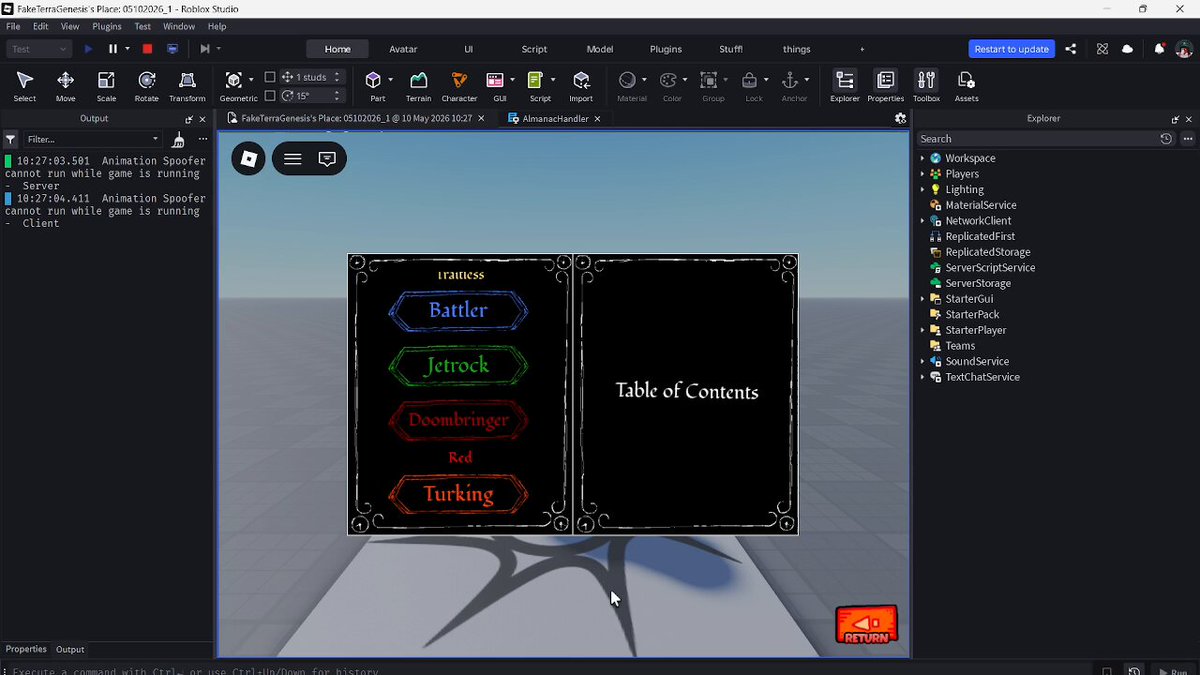This screenshot has height=675, width=1200.
Task: Open the Toolbox panel
Action: pyautogui.click(x=926, y=86)
